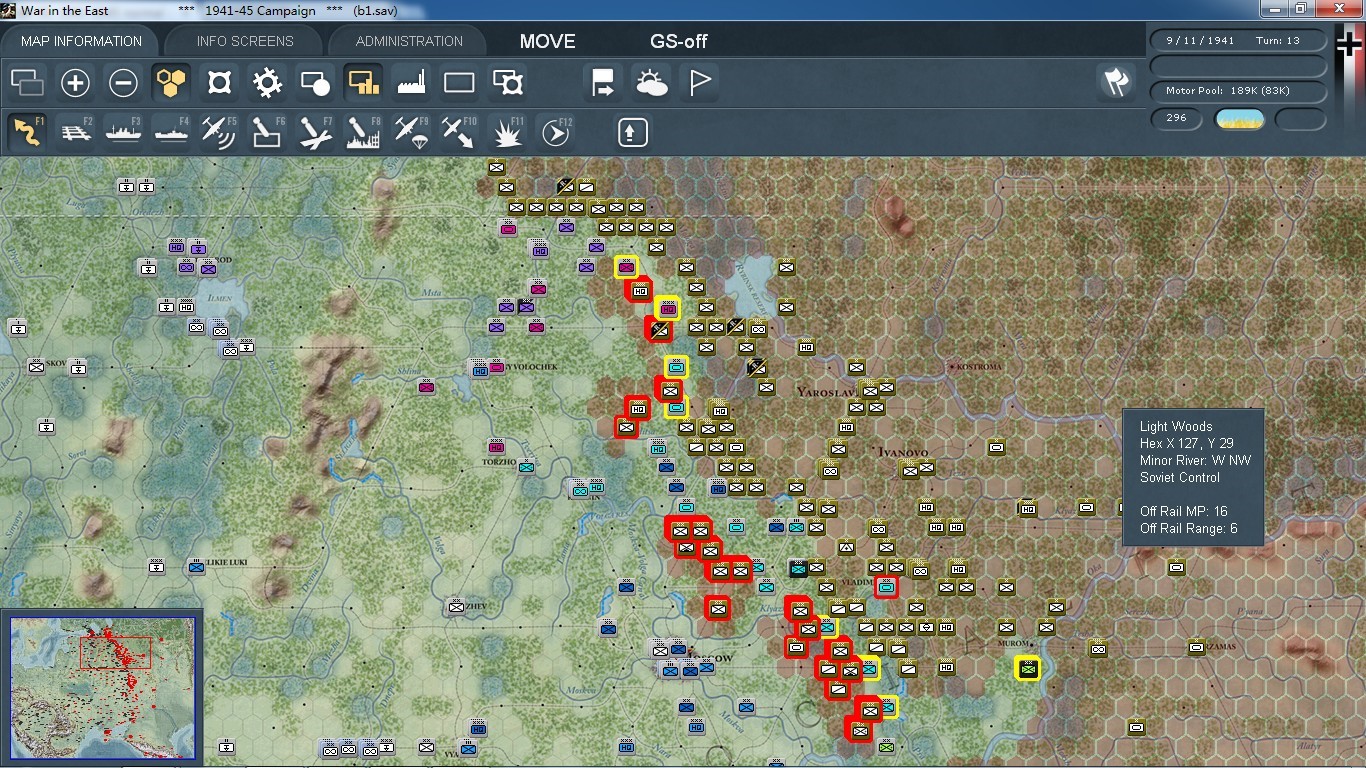Toggle the rectangle-with-circle map icon

[x=315, y=83]
